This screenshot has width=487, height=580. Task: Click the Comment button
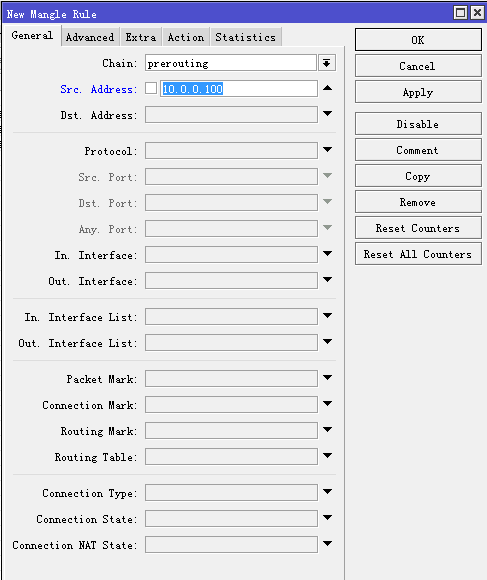point(418,150)
